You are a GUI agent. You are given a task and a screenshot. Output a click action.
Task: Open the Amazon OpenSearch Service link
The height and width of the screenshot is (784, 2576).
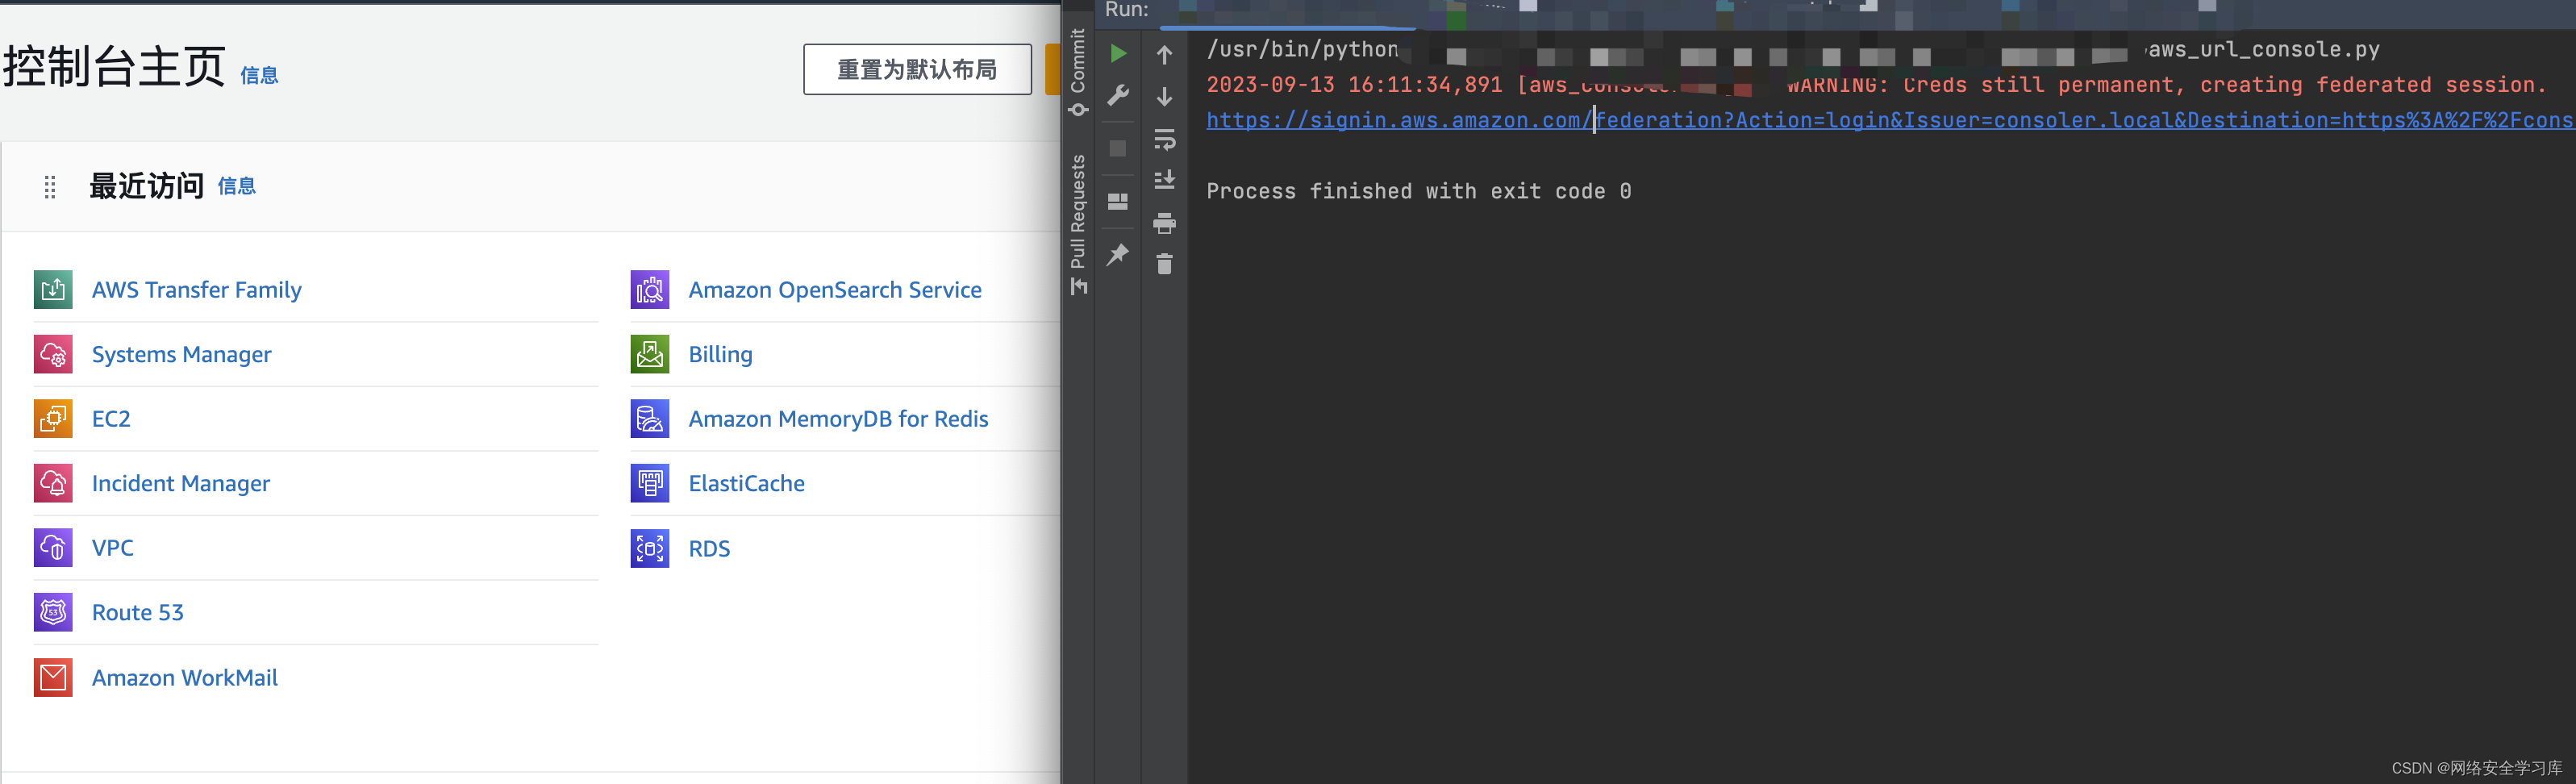point(834,290)
